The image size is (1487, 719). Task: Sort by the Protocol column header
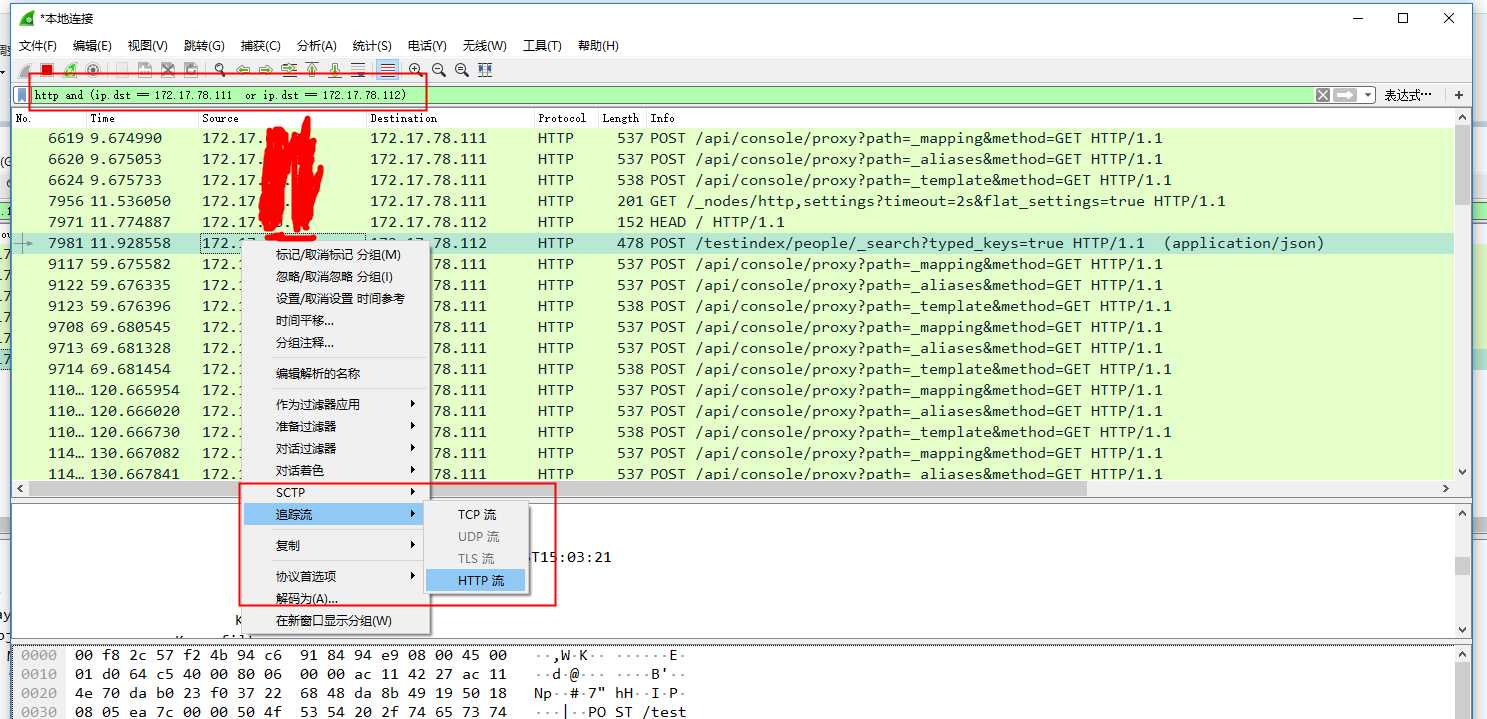coord(565,118)
